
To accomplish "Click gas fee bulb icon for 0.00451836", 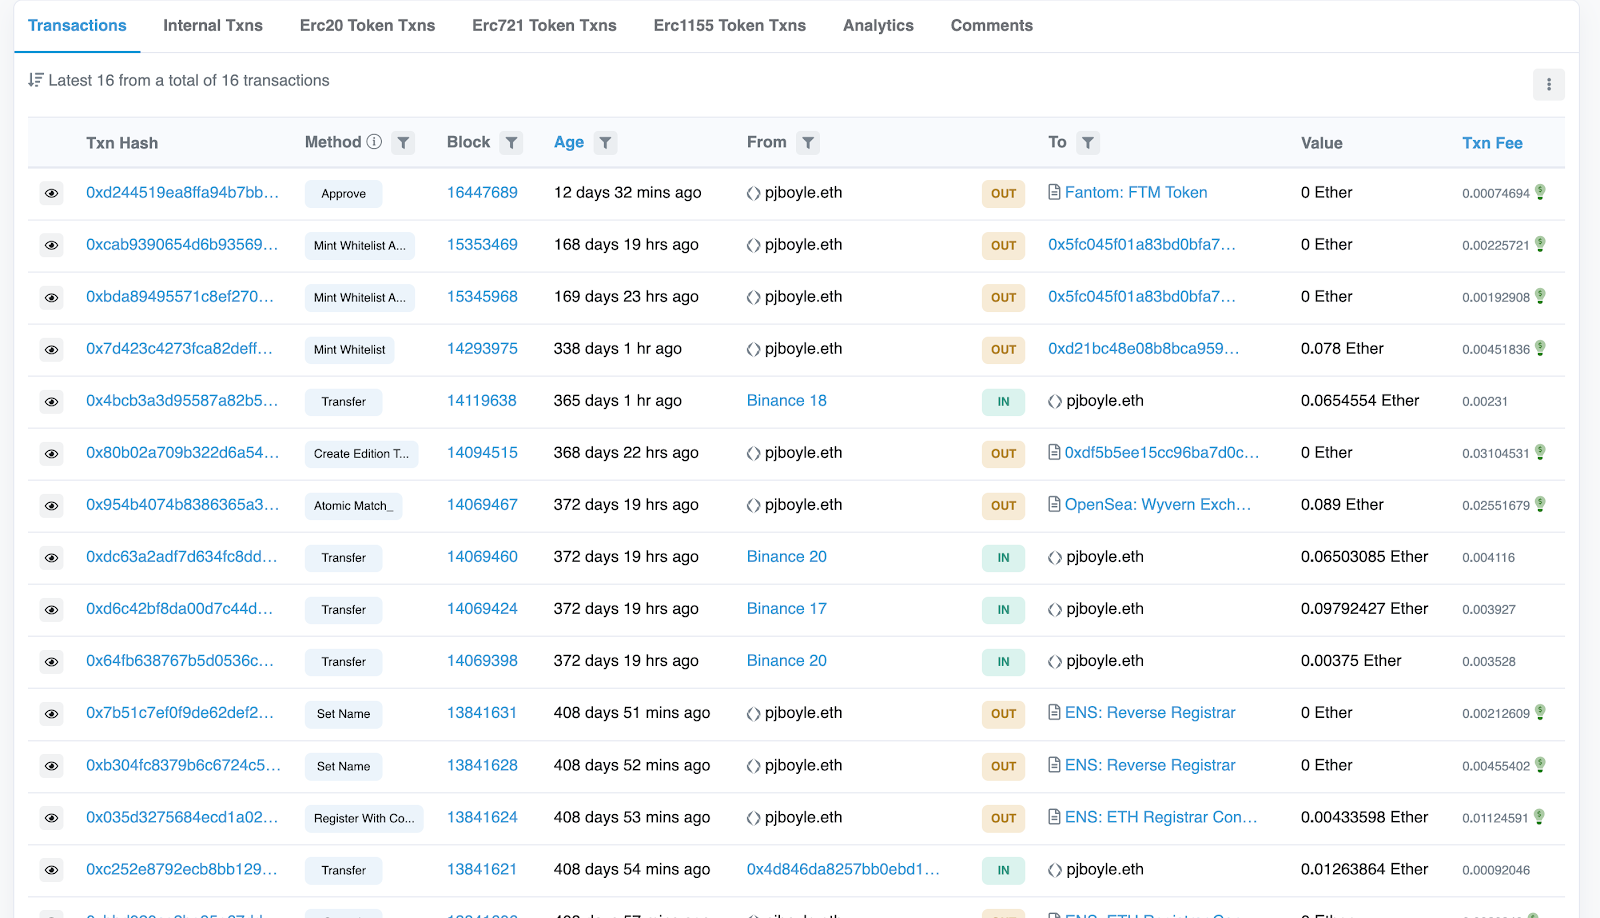I will click(x=1540, y=348).
